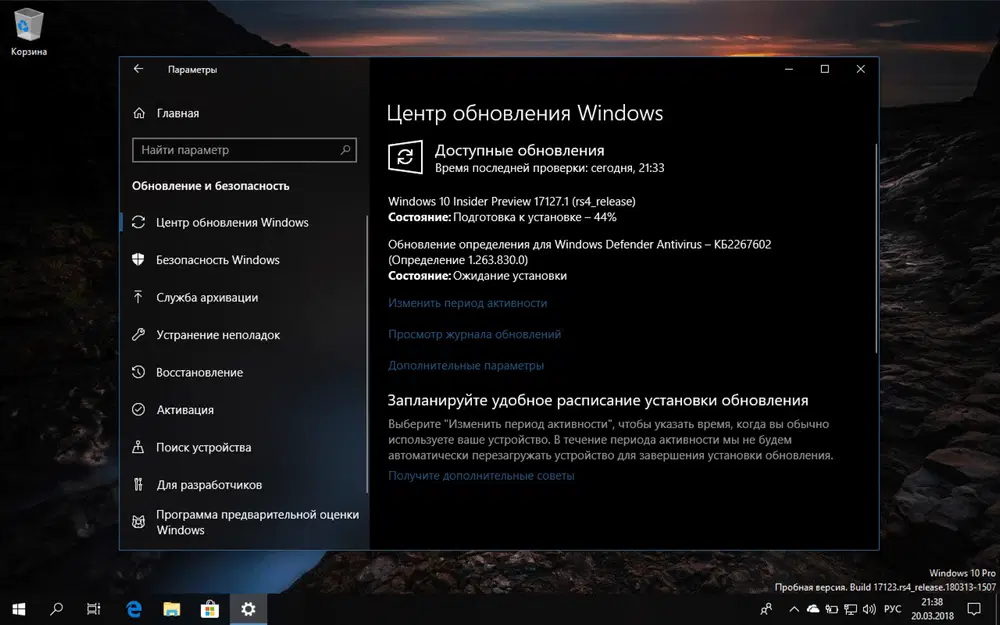Click the Доступные обновления status heading
Viewport: 1000px width, 625px height.
click(519, 151)
